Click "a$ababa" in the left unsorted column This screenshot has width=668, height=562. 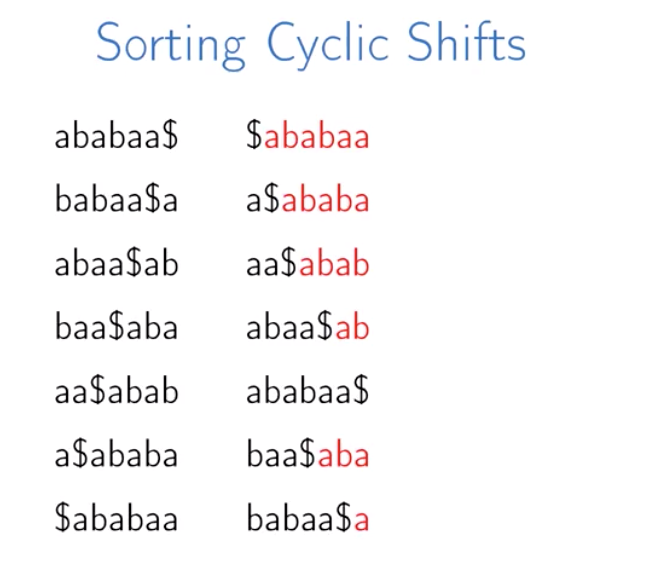click(x=116, y=456)
